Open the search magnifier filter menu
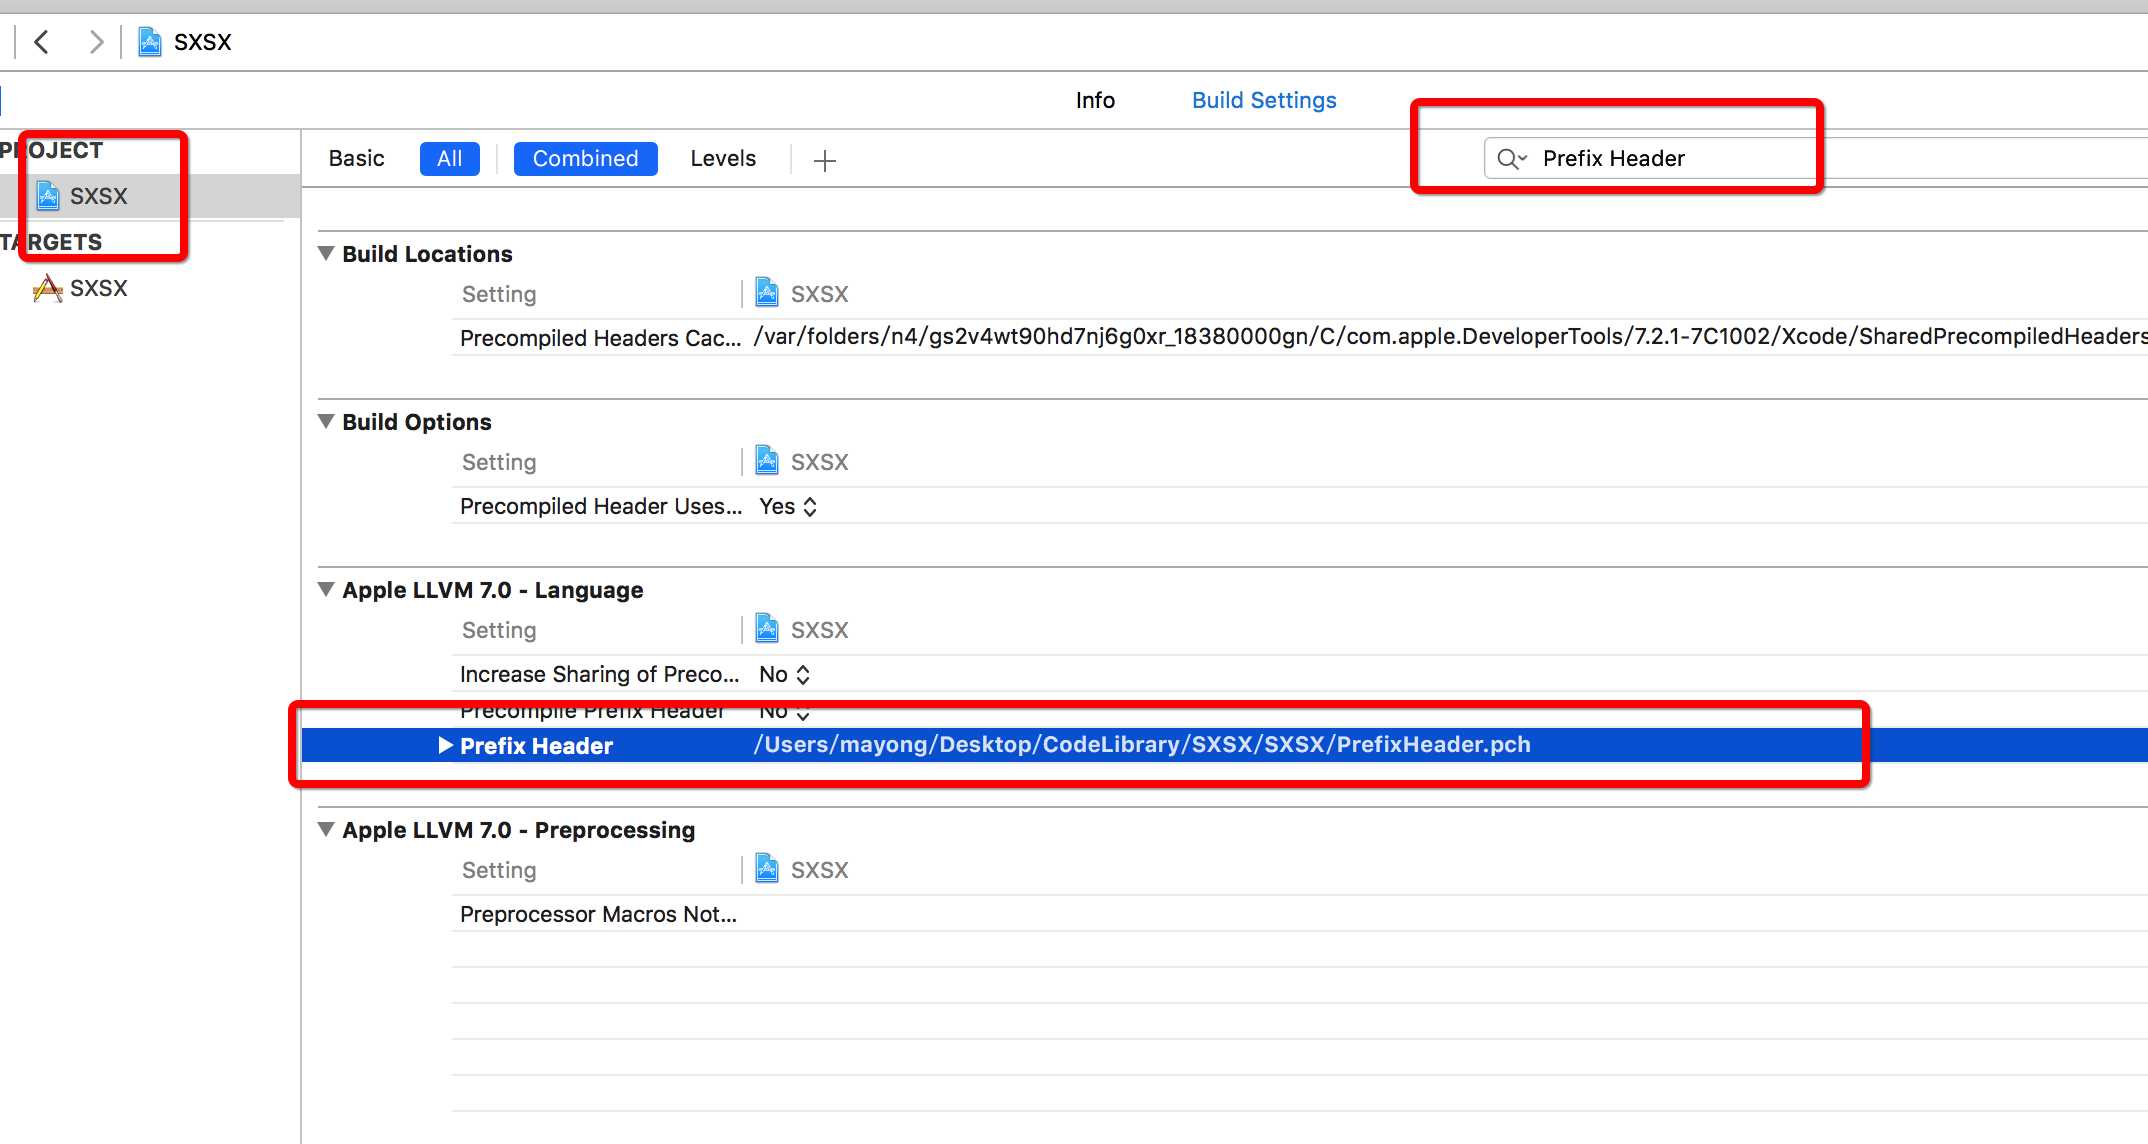The width and height of the screenshot is (2148, 1144). pyautogui.click(x=1511, y=159)
